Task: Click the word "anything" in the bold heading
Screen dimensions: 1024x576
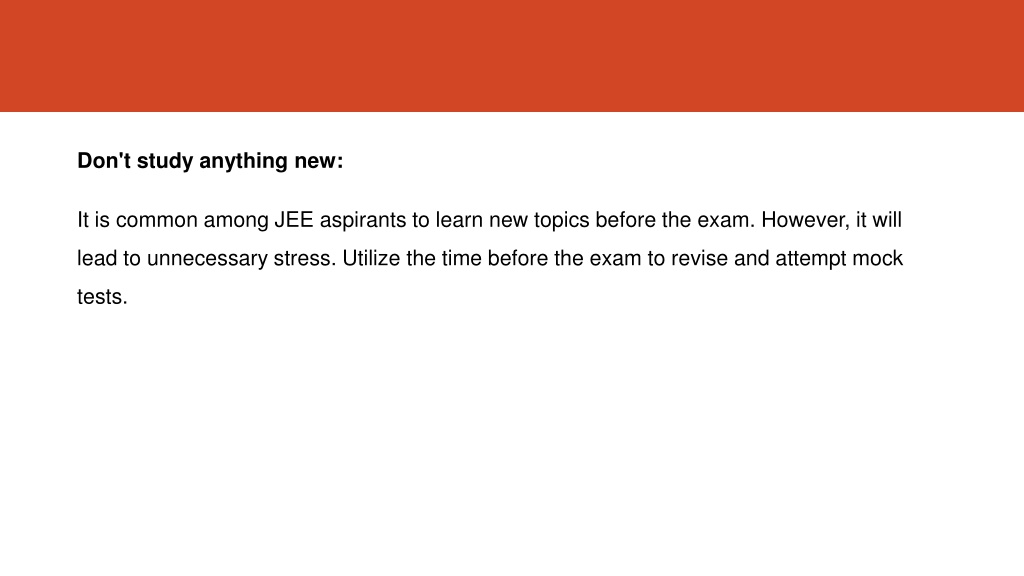Action: click(x=243, y=161)
